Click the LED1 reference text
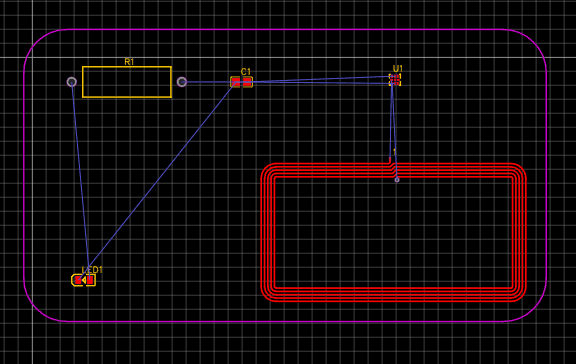 [92, 270]
